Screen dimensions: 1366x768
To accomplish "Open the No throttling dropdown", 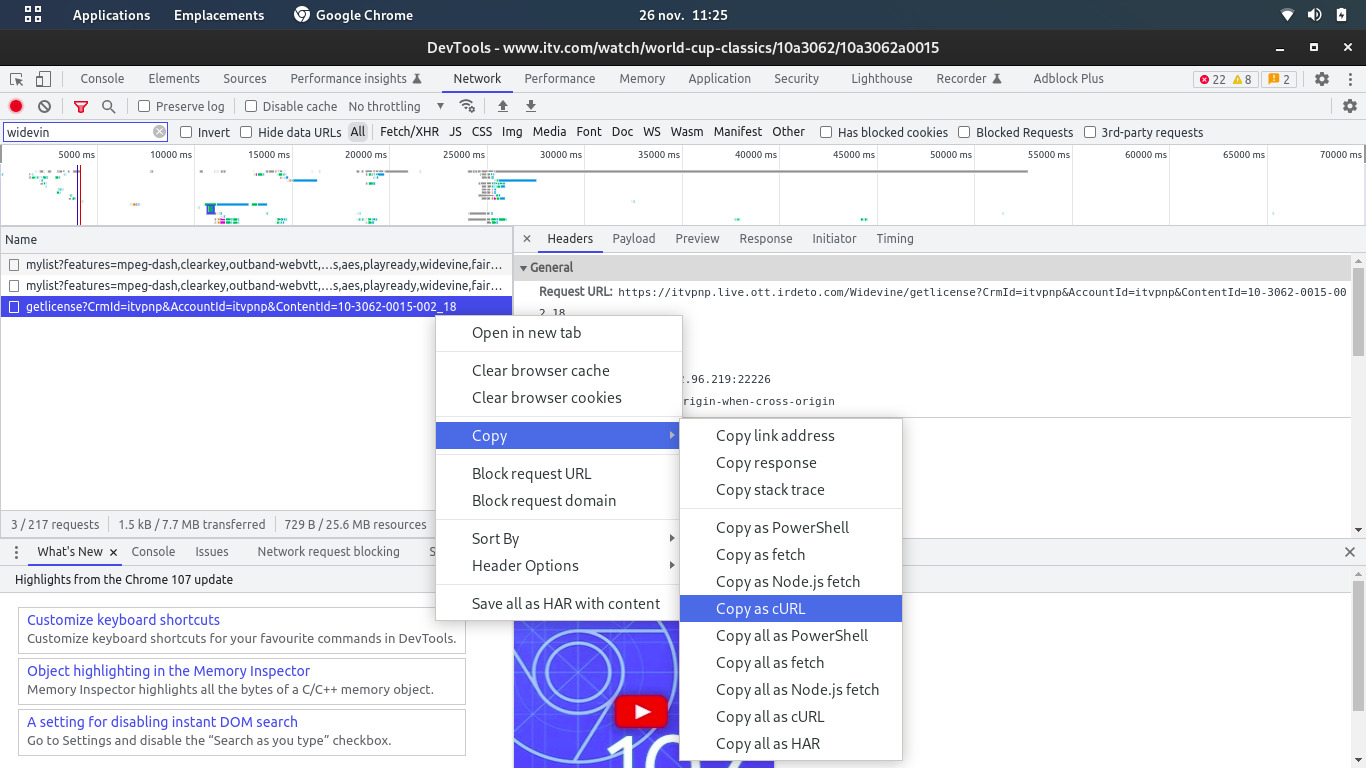I will (396, 106).
